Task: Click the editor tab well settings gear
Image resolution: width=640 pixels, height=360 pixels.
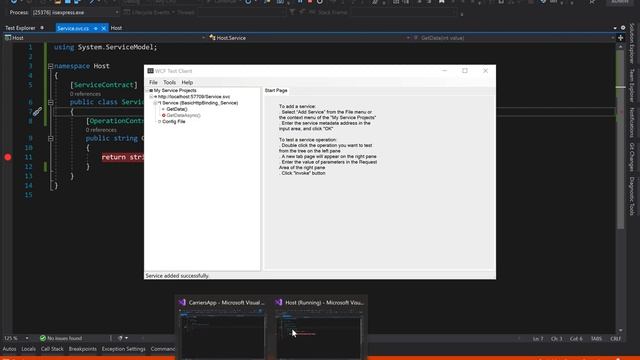Action: (623, 28)
